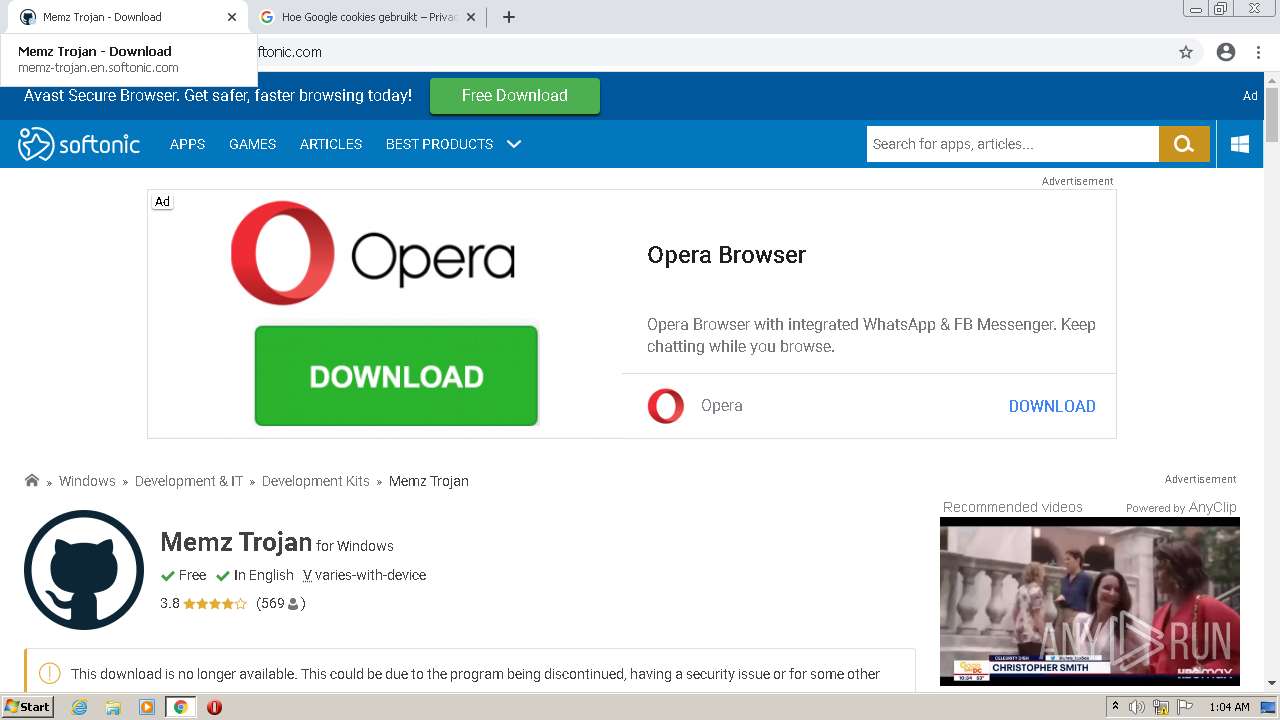Open the APPS menu on Softonic
This screenshot has height=720, width=1280.
pyautogui.click(x=187, y=144)
